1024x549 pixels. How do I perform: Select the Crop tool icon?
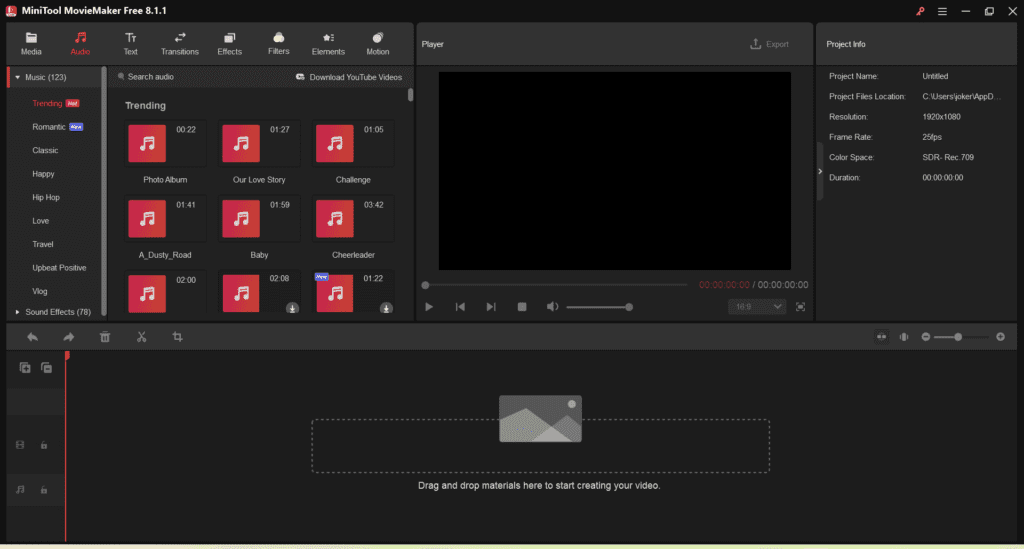177,337
